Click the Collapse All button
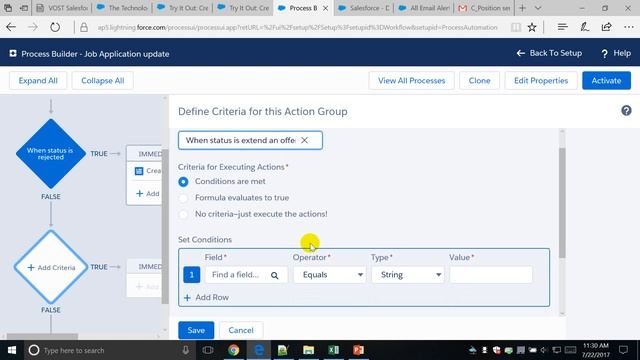Screen dimensions: 640x360 (x=102, y=80)
